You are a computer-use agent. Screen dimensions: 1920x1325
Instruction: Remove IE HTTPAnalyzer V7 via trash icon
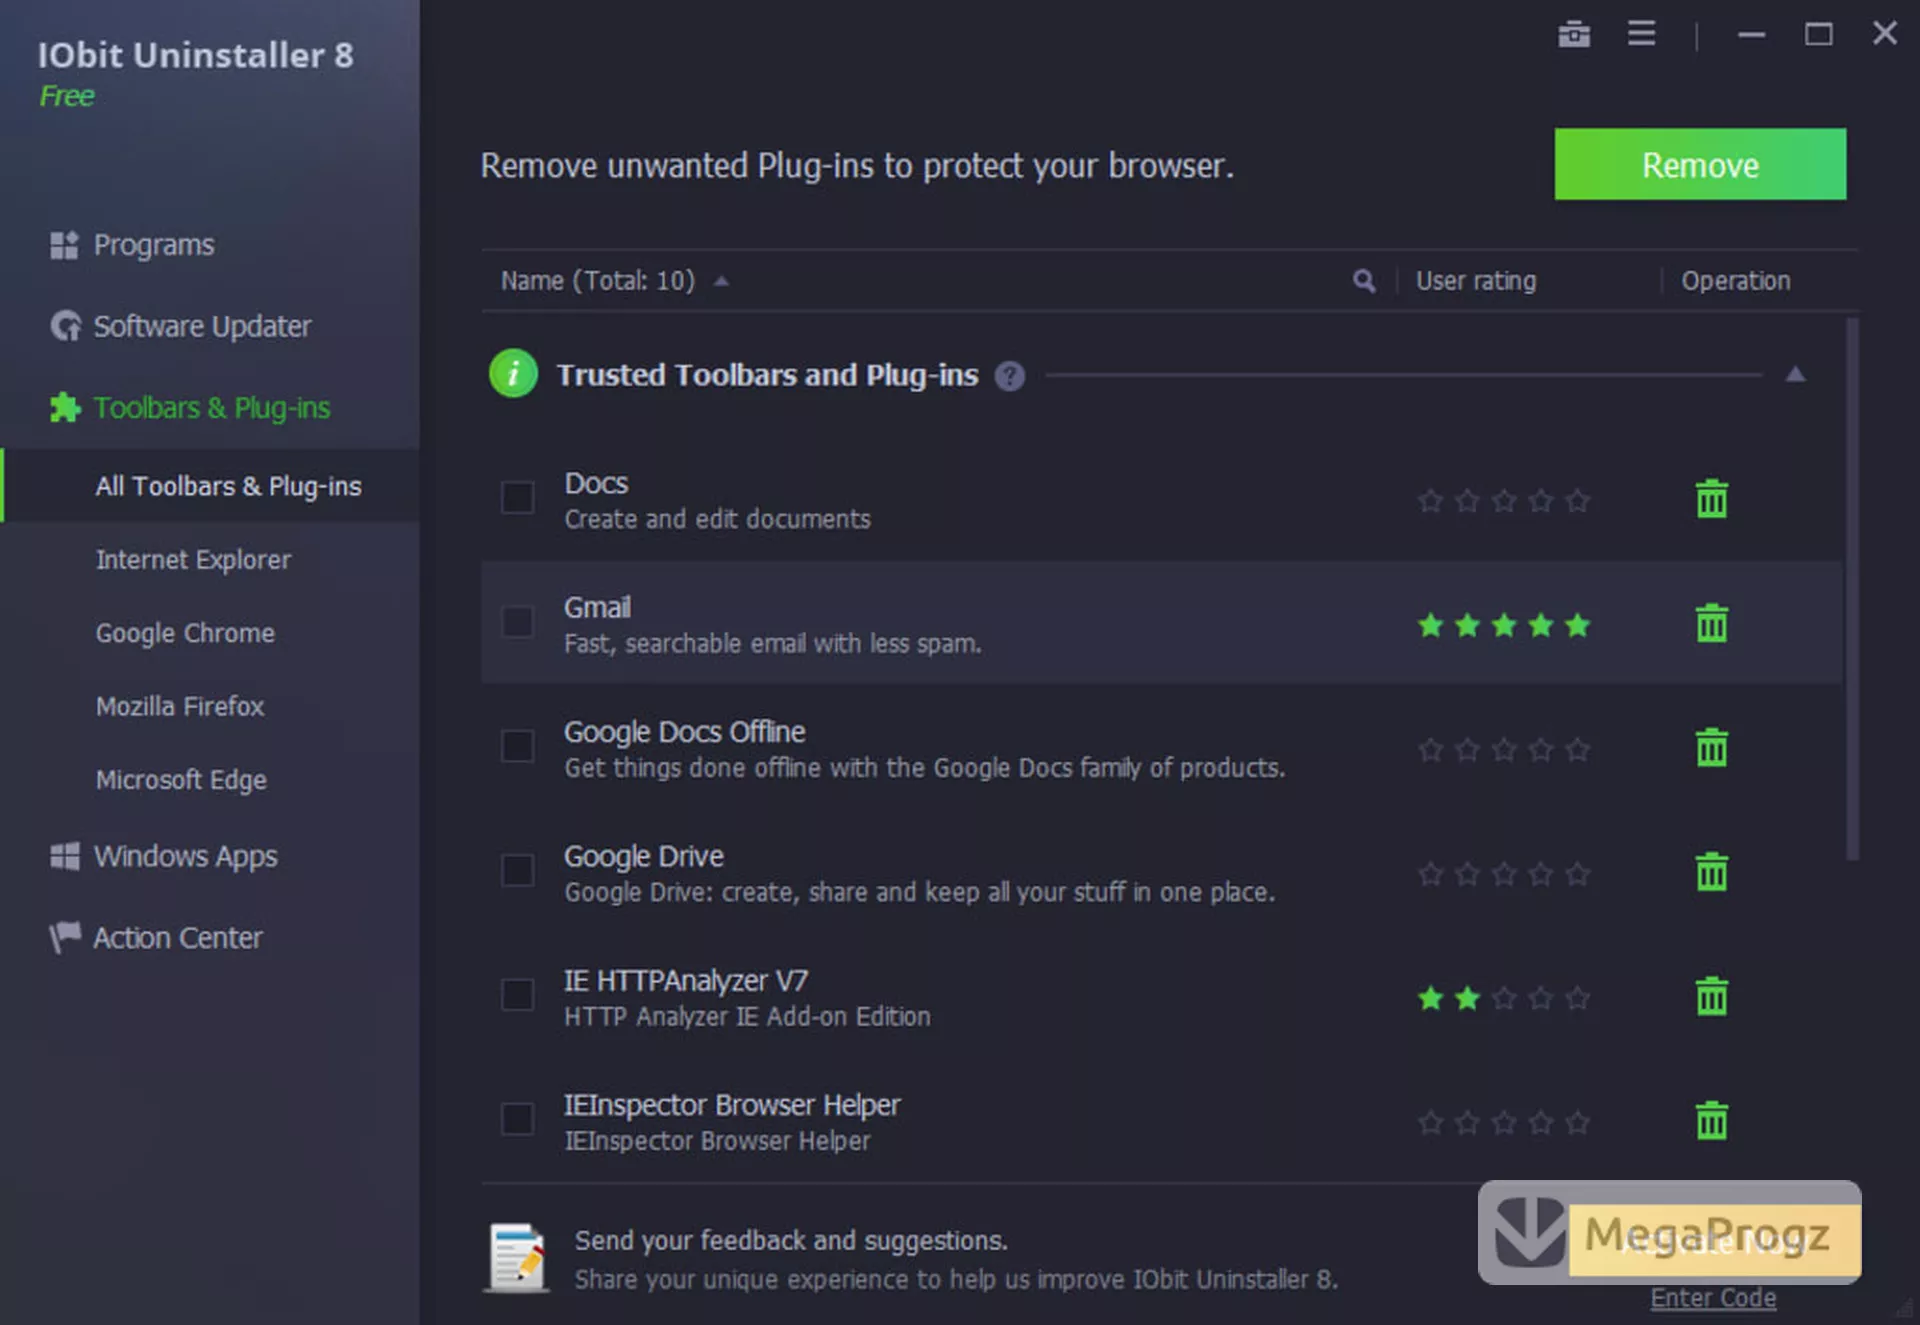point(1711,996)
